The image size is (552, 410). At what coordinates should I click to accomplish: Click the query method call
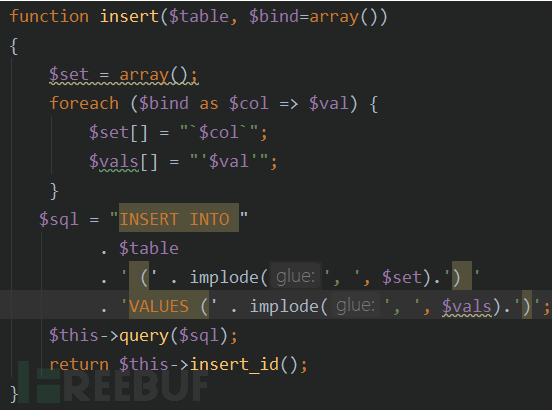coord(144,335)
